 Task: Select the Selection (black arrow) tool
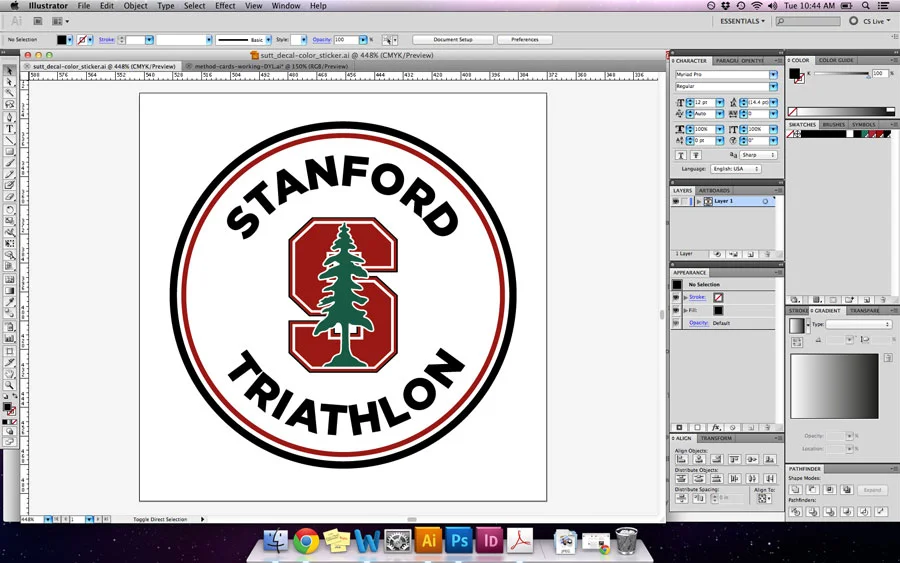coord(9,71)
